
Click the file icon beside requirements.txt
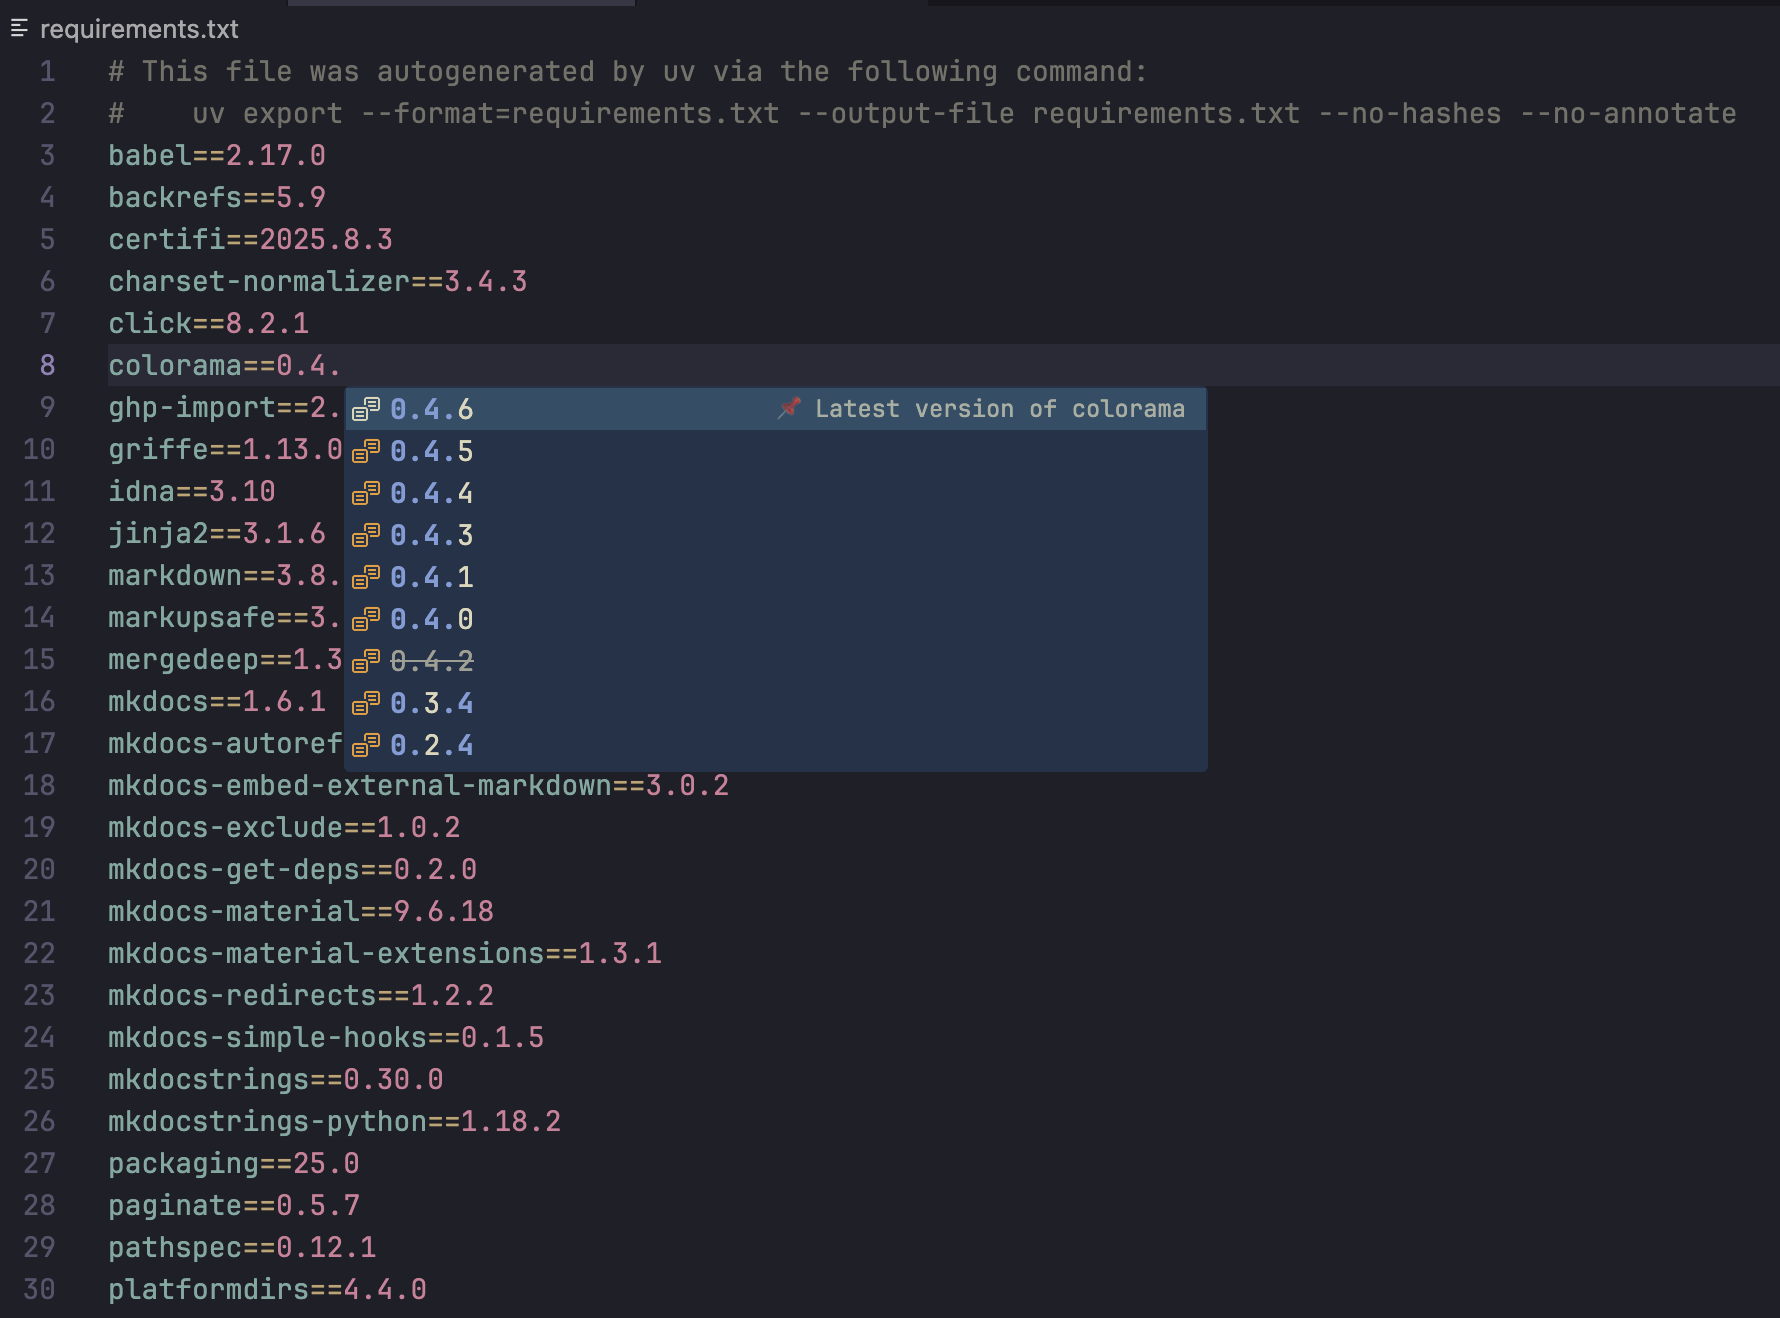click(x=19, y=29)
